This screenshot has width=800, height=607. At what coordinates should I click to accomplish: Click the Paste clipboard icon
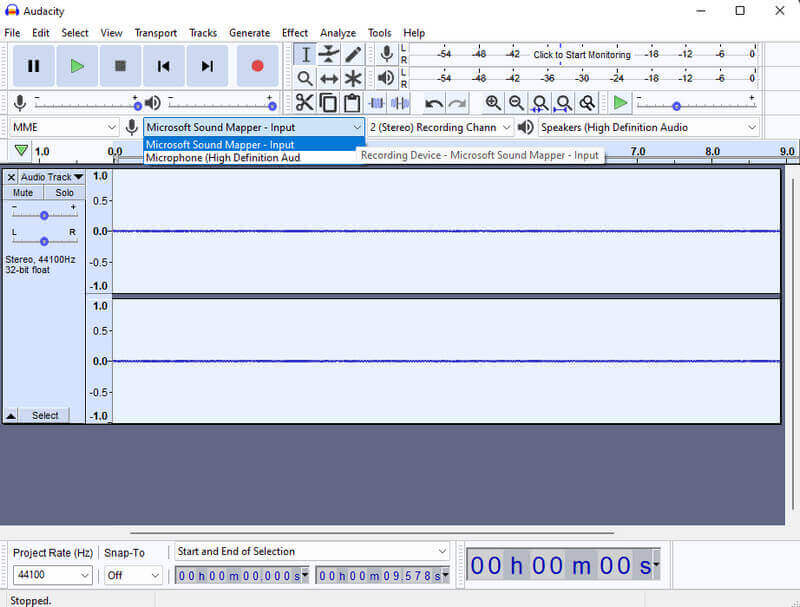tap(352, 103)
